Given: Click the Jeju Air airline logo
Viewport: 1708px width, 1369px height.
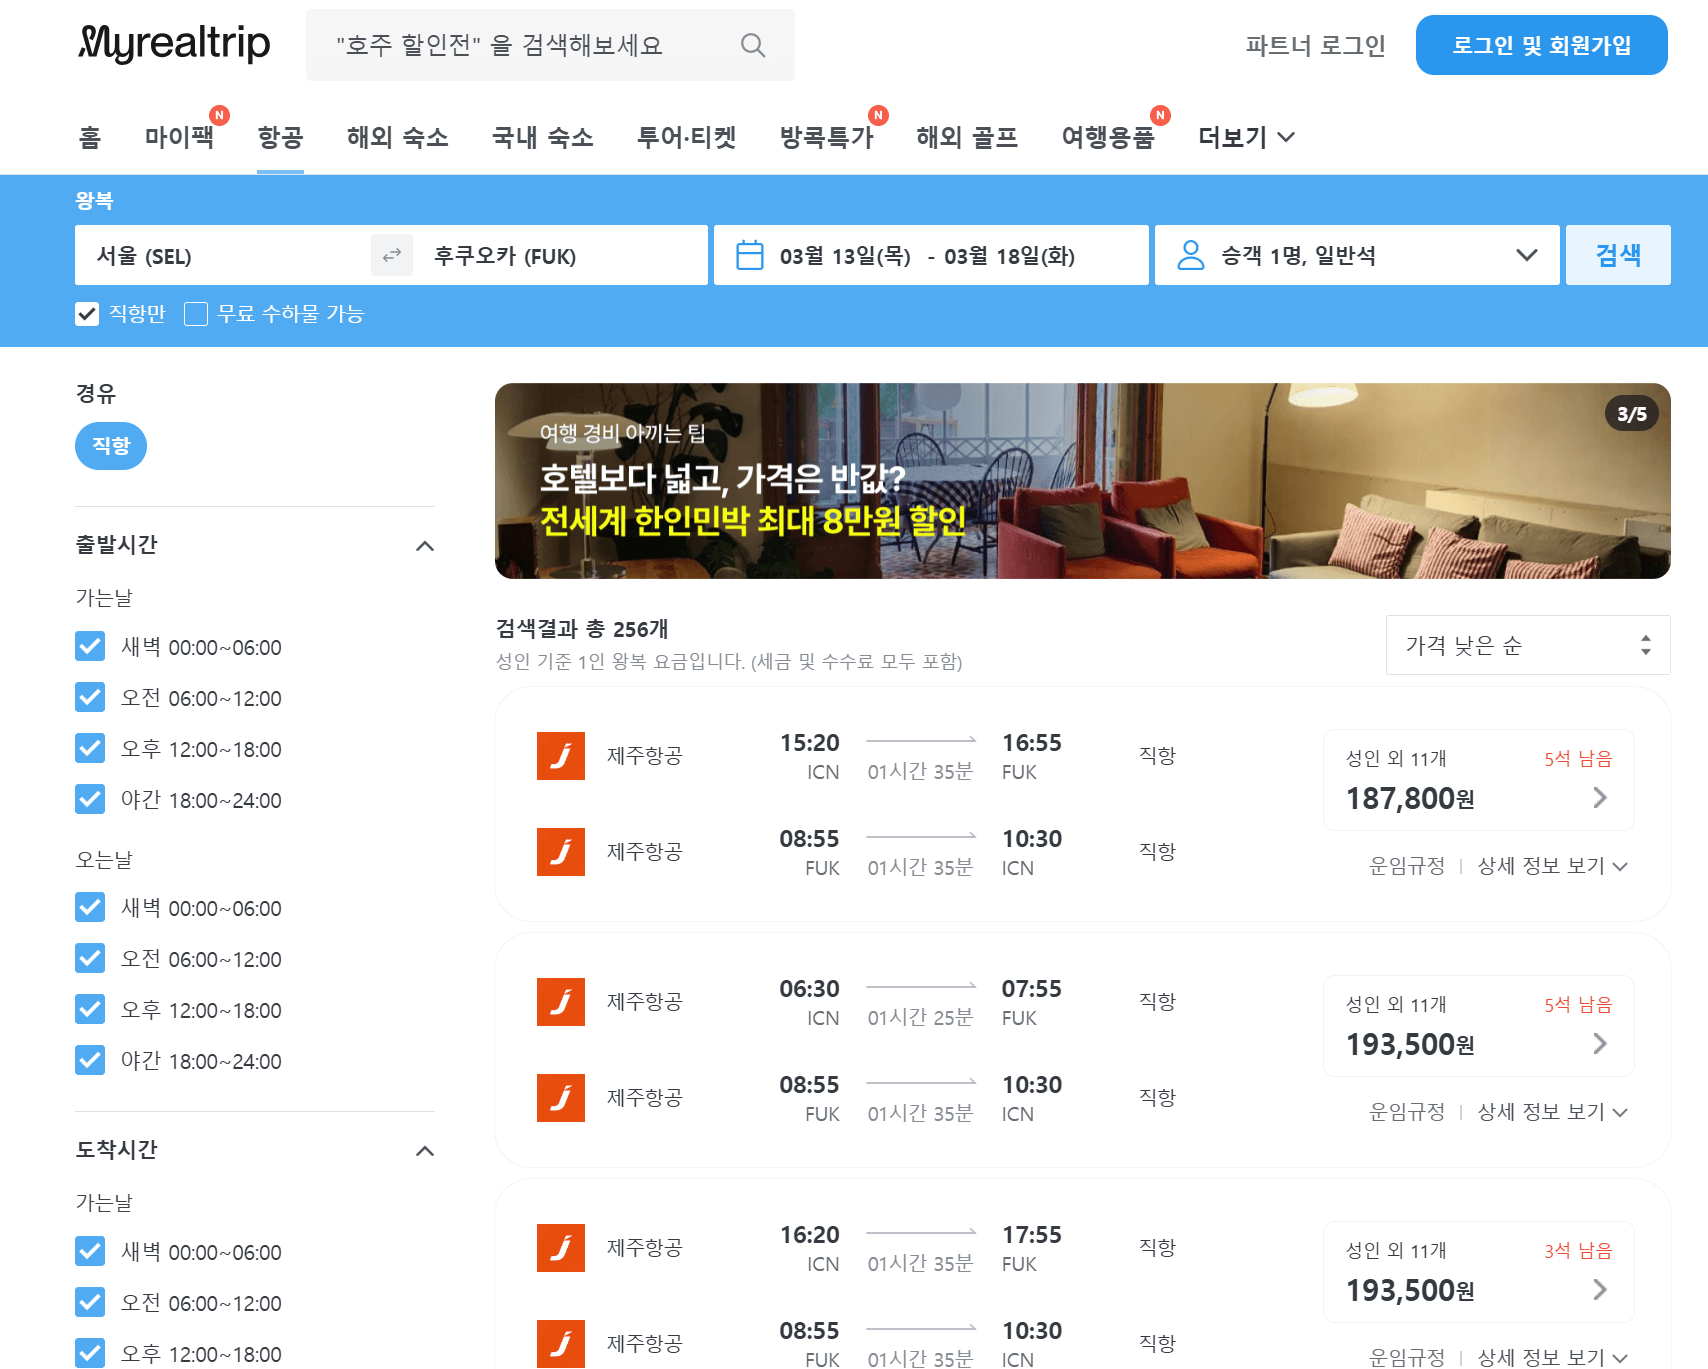Looking at the screenshot, I should 561,756.
